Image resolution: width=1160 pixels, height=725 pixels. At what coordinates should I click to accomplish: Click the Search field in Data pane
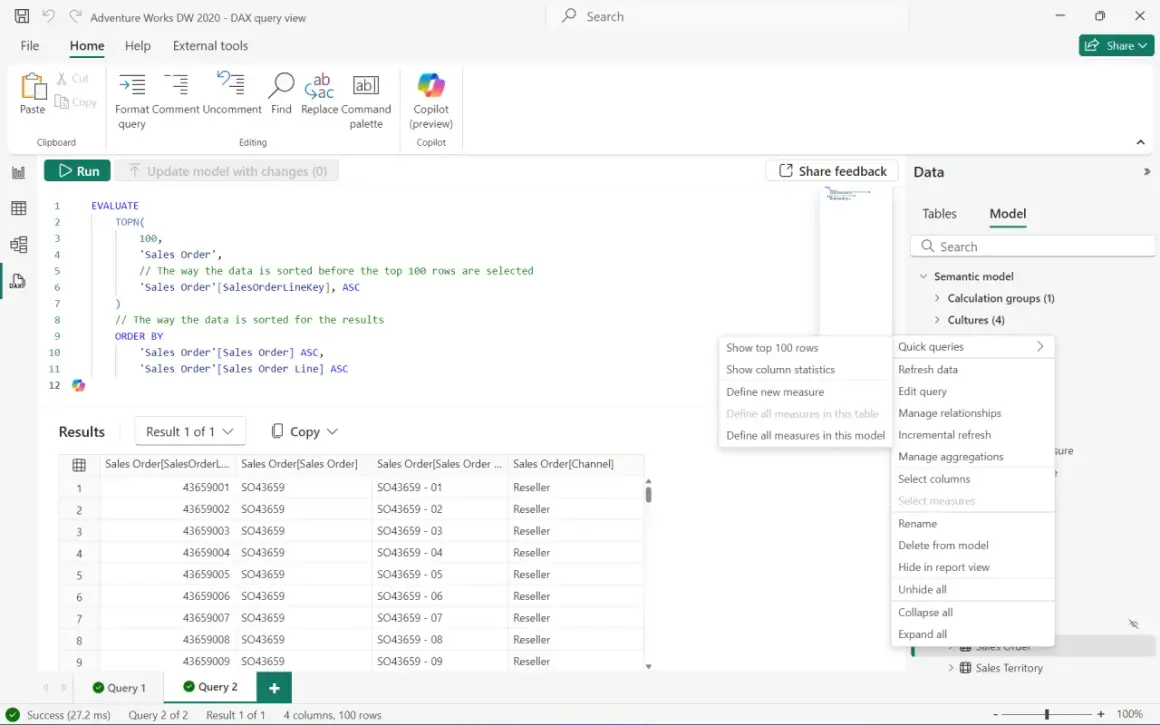point(1033,246)
